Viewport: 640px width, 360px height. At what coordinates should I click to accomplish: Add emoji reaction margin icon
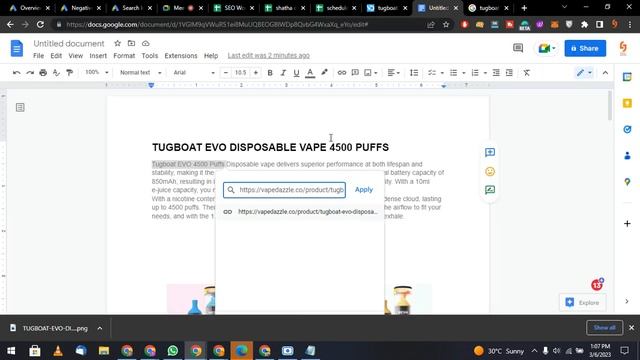click(490, 171)
